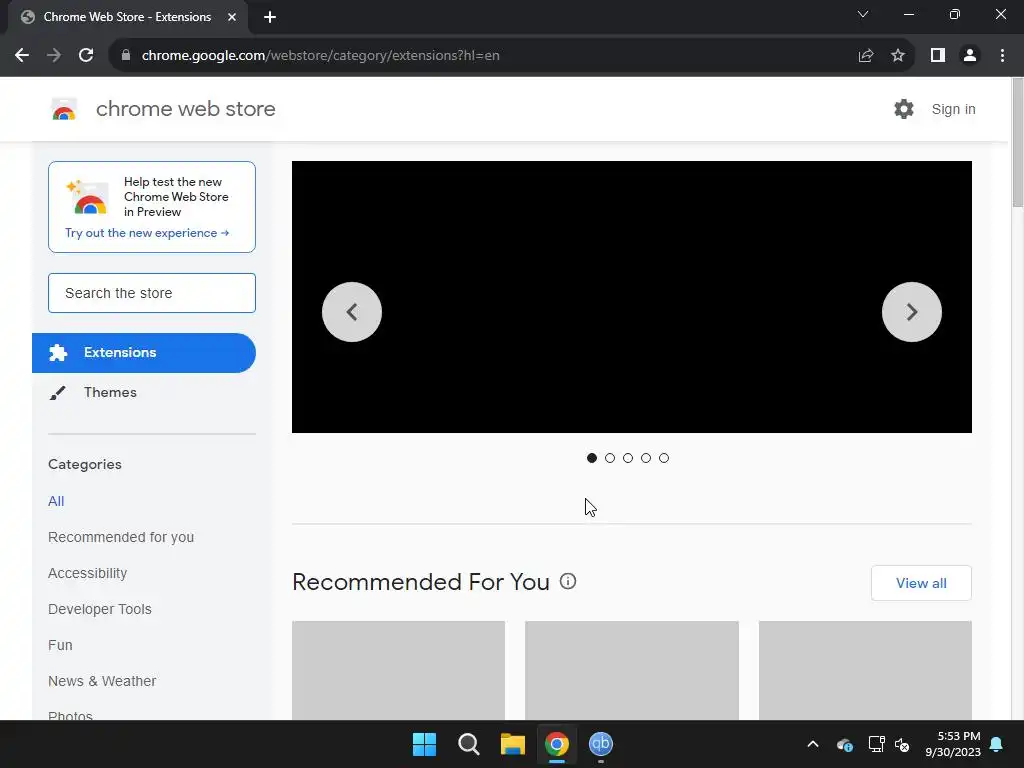
Task: Choose the News & Weather category
Action: click(x=102, y=680)
